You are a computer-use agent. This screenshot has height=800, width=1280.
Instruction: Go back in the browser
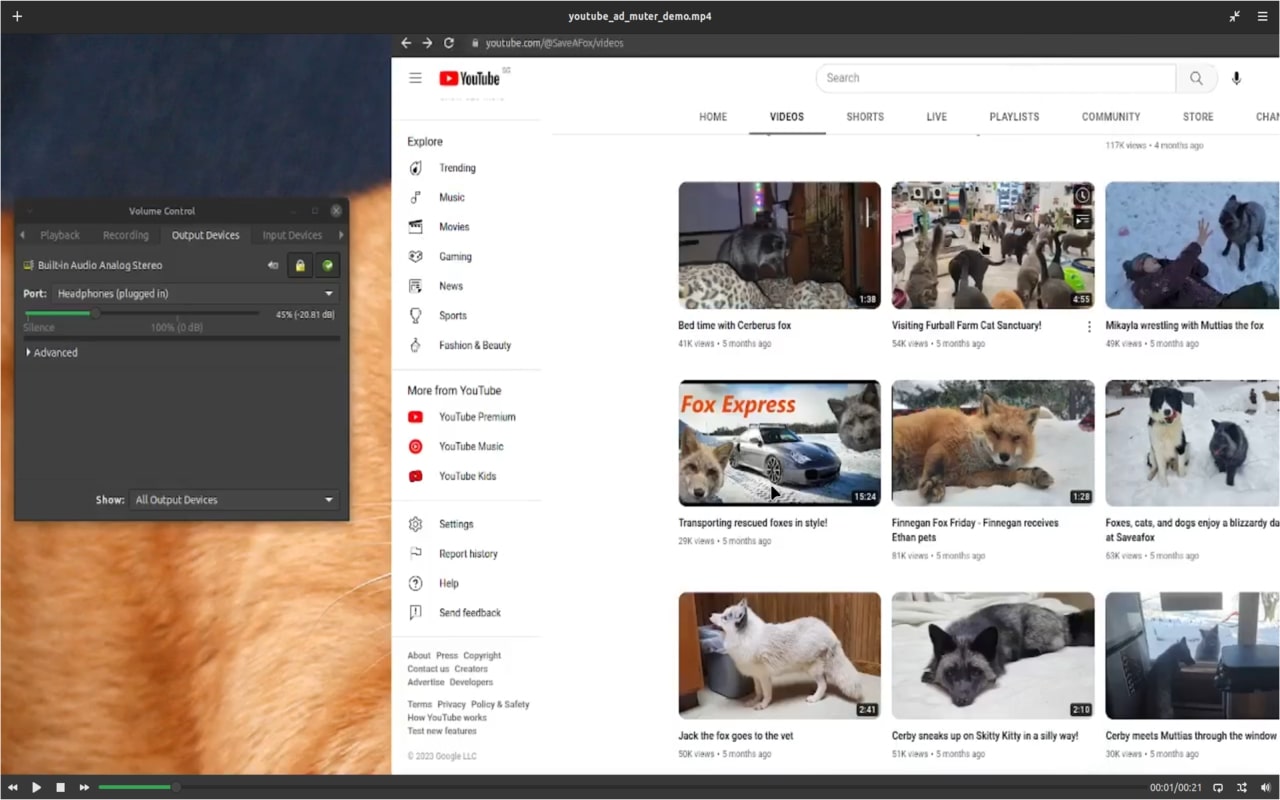pos(406,43)
